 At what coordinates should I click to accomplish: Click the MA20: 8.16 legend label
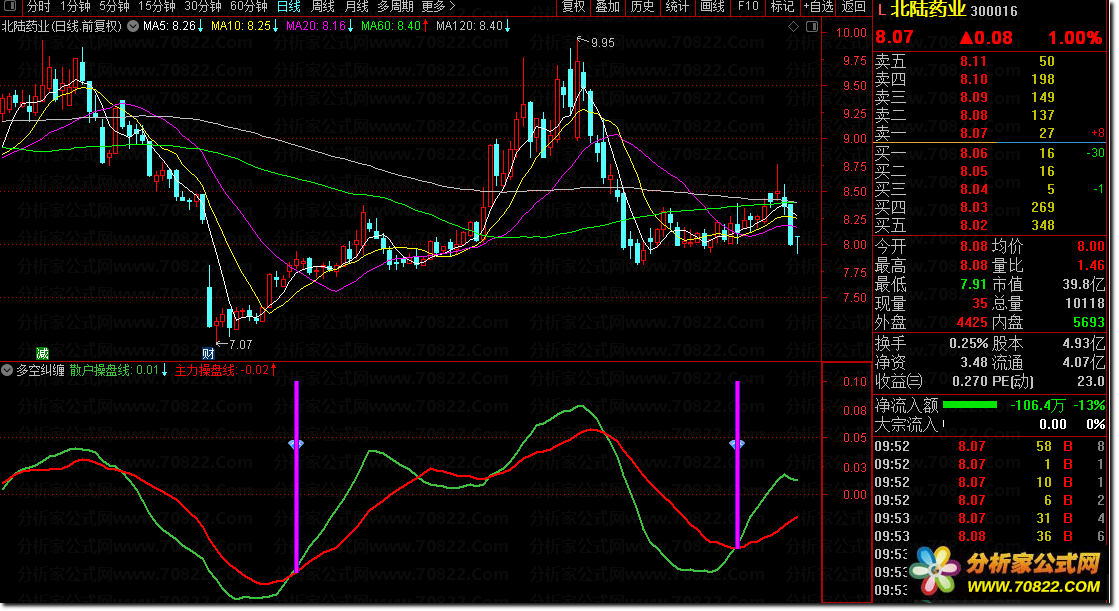pyautogui.click(x=320, y=26)
